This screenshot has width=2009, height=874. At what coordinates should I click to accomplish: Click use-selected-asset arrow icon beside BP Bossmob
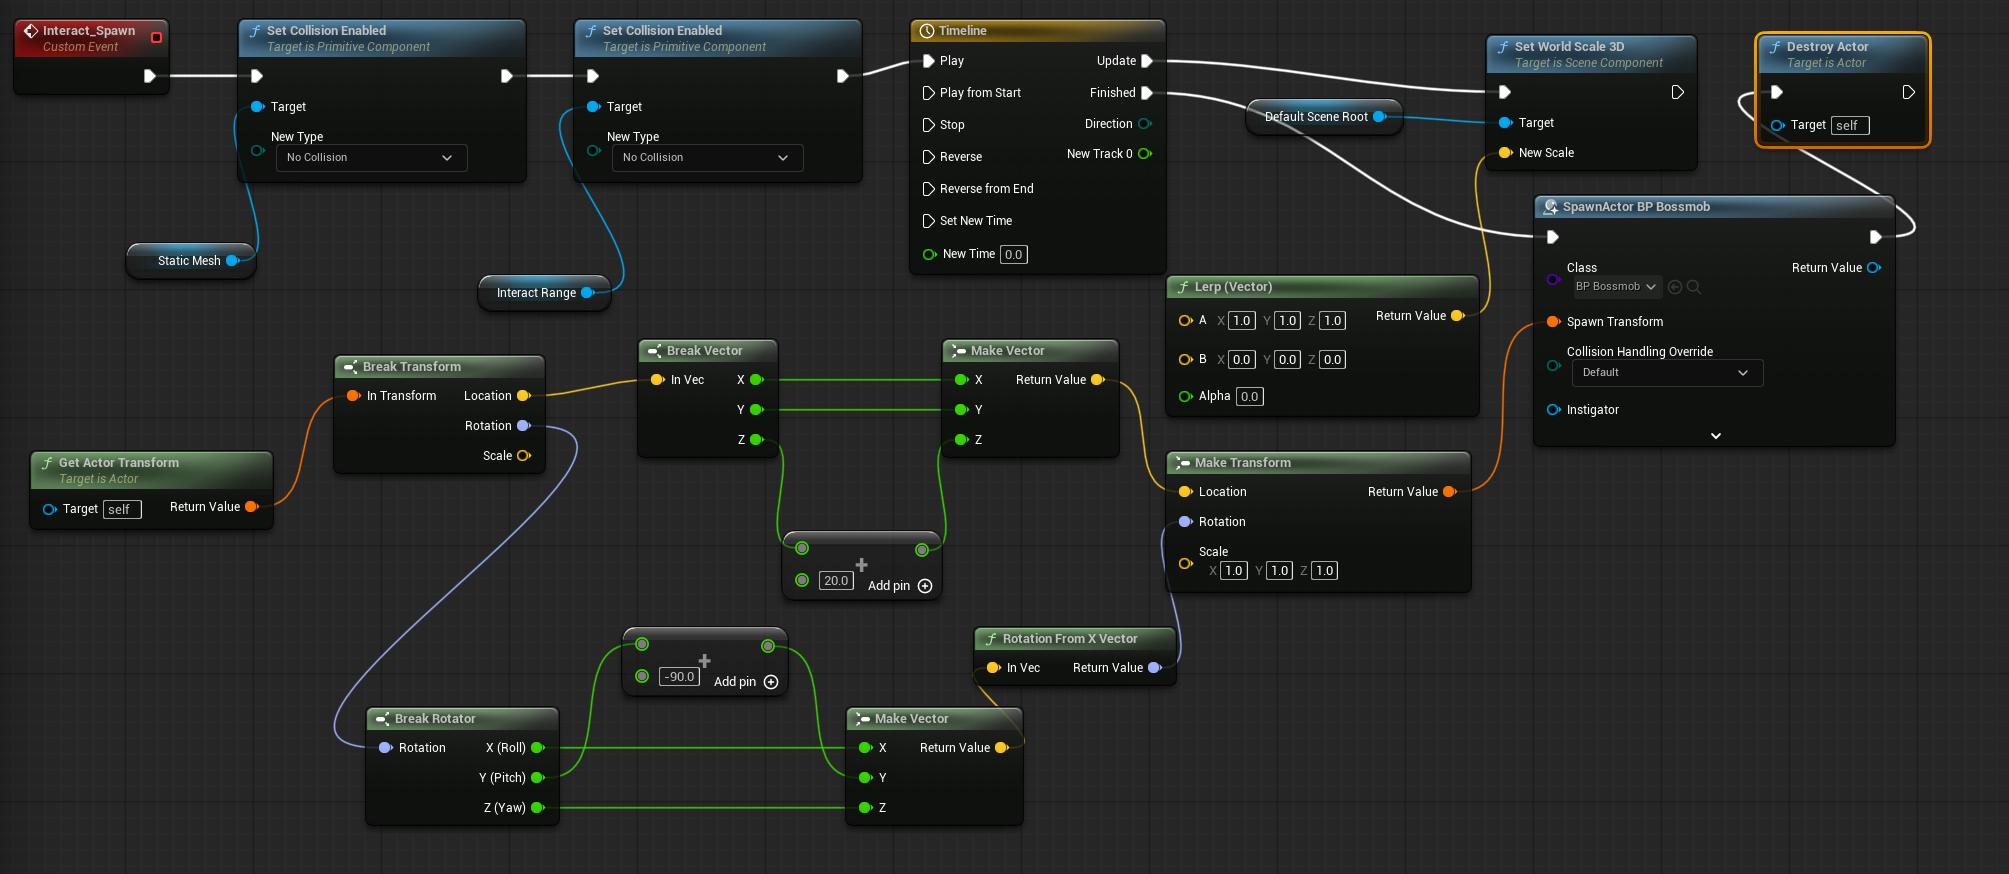coord(1675,287)
